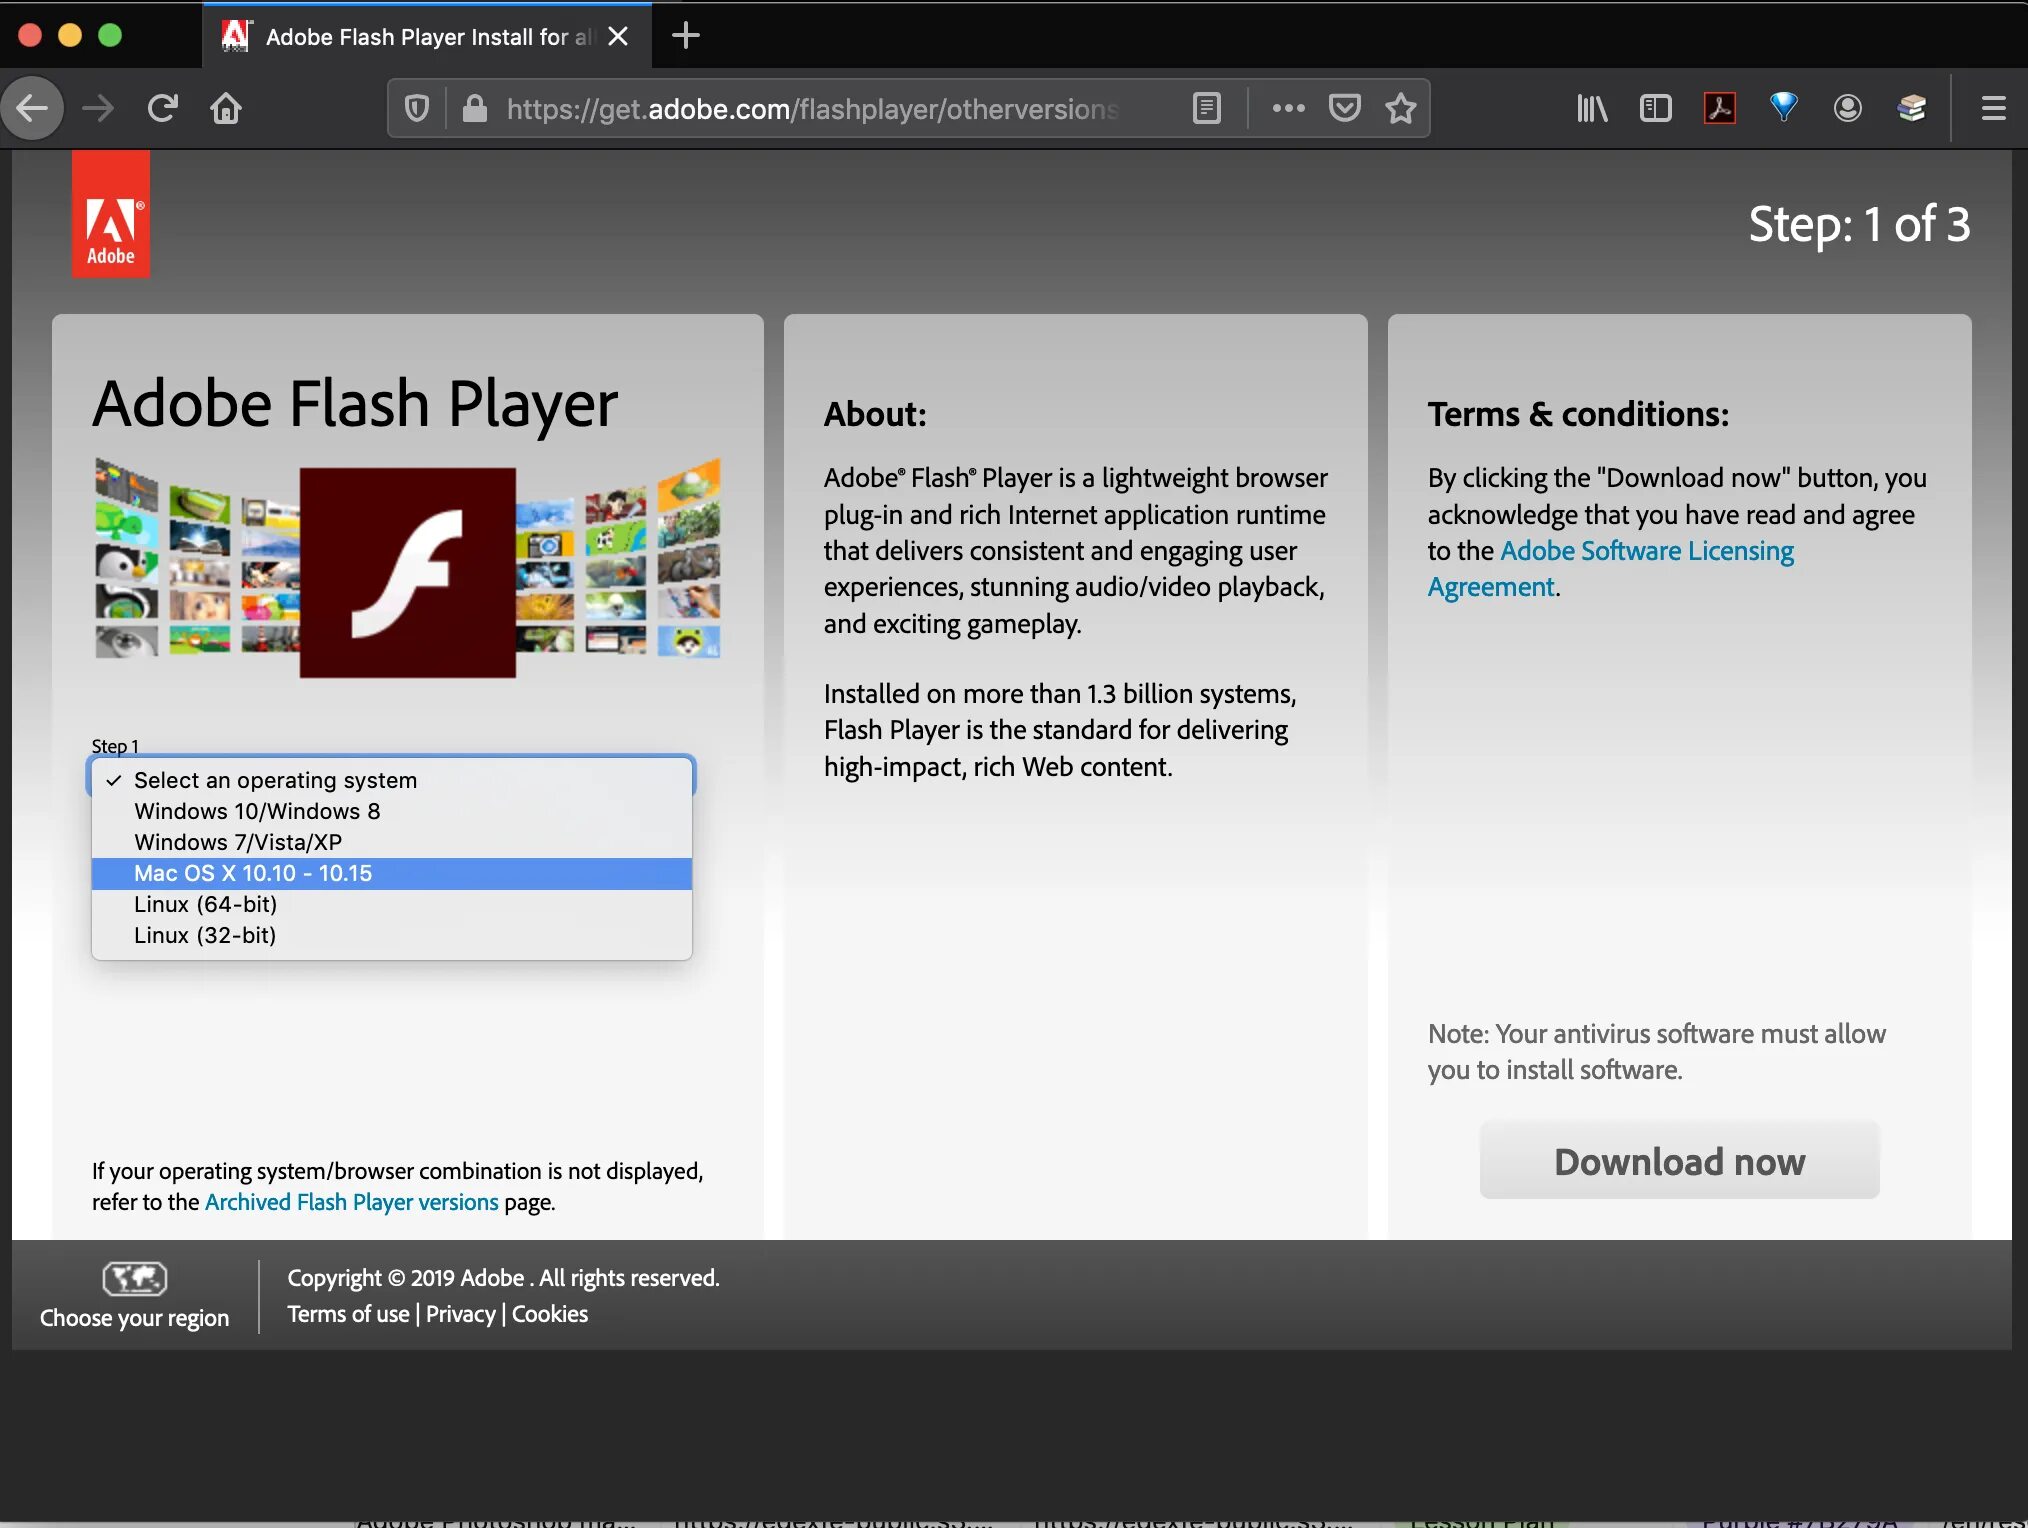The width and height of the screenshot is (2028, 1528).
Task: Select Mac OS X 10.10 - 10.15 option
Action: [253, 872]
